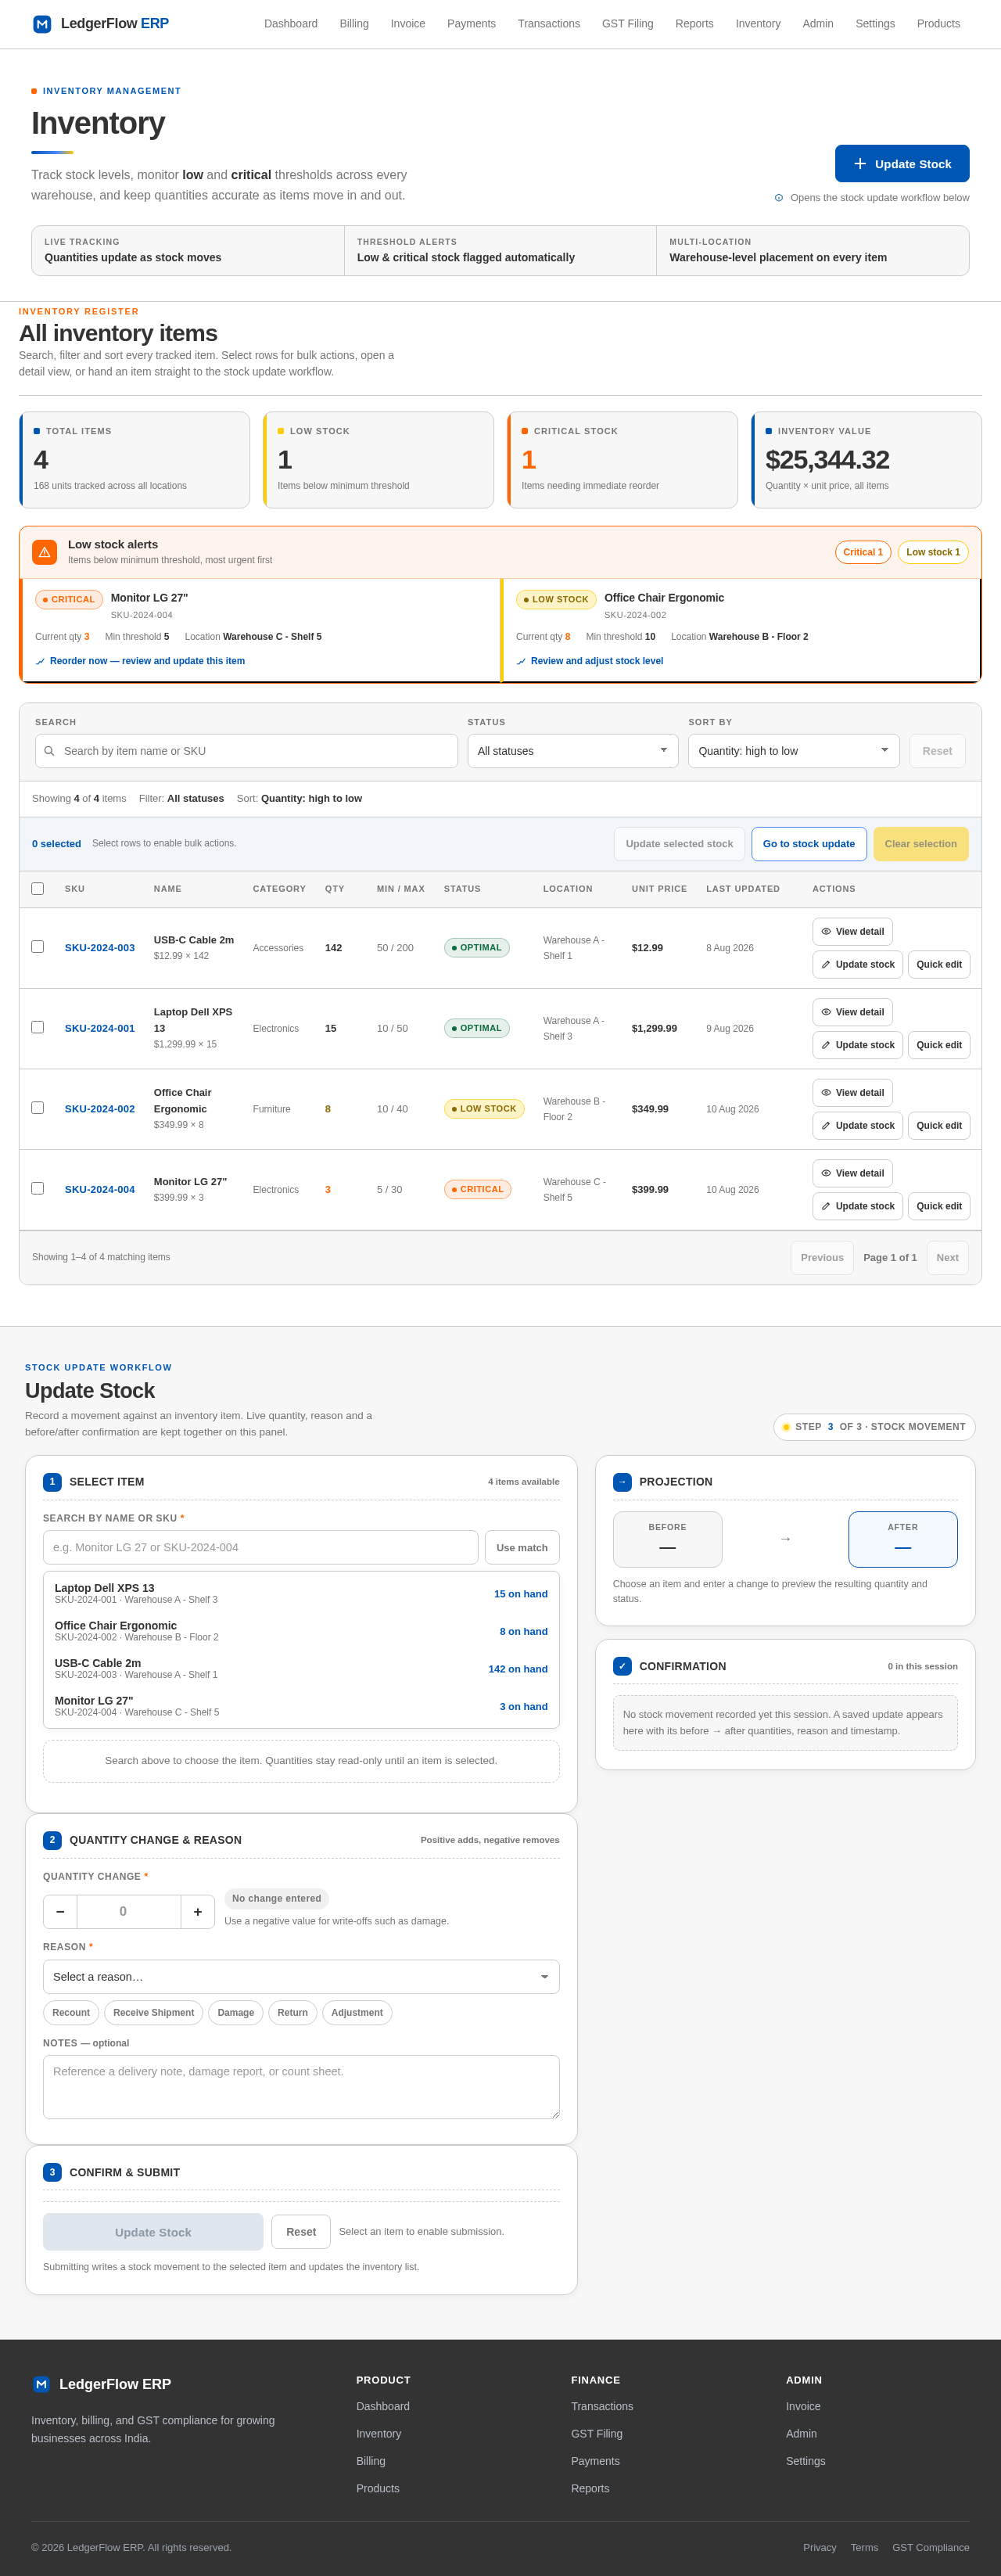Viewport: 1001px width, 2576px height.
Task: Click LedgerFlow ERP logo icon in footer
Action: 41,2384
